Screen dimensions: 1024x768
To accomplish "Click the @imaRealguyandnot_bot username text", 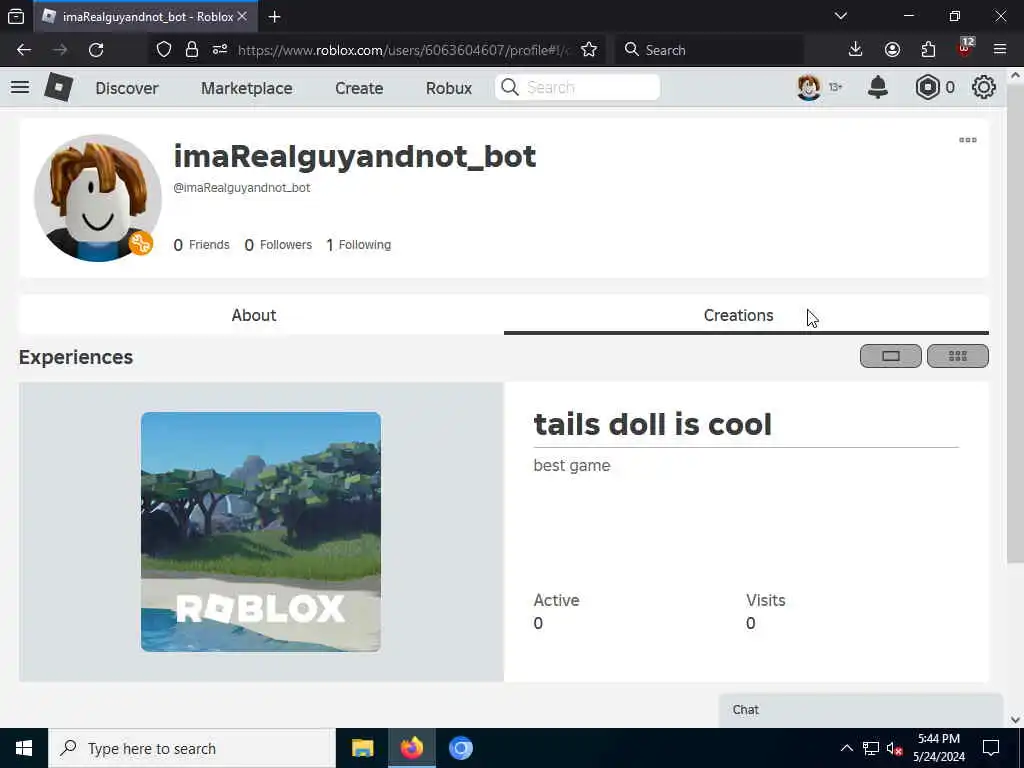I will point(242,188).
